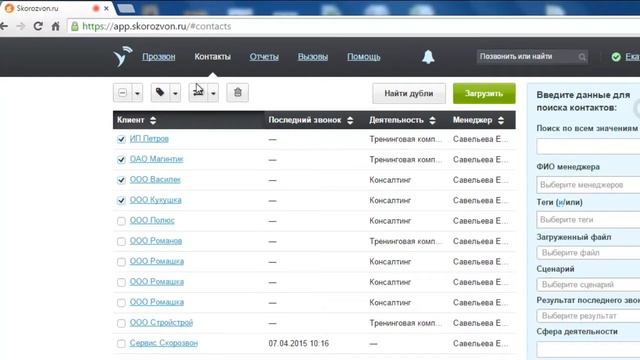Check the ООО Стройстрой checkbox

coord(121,323)
